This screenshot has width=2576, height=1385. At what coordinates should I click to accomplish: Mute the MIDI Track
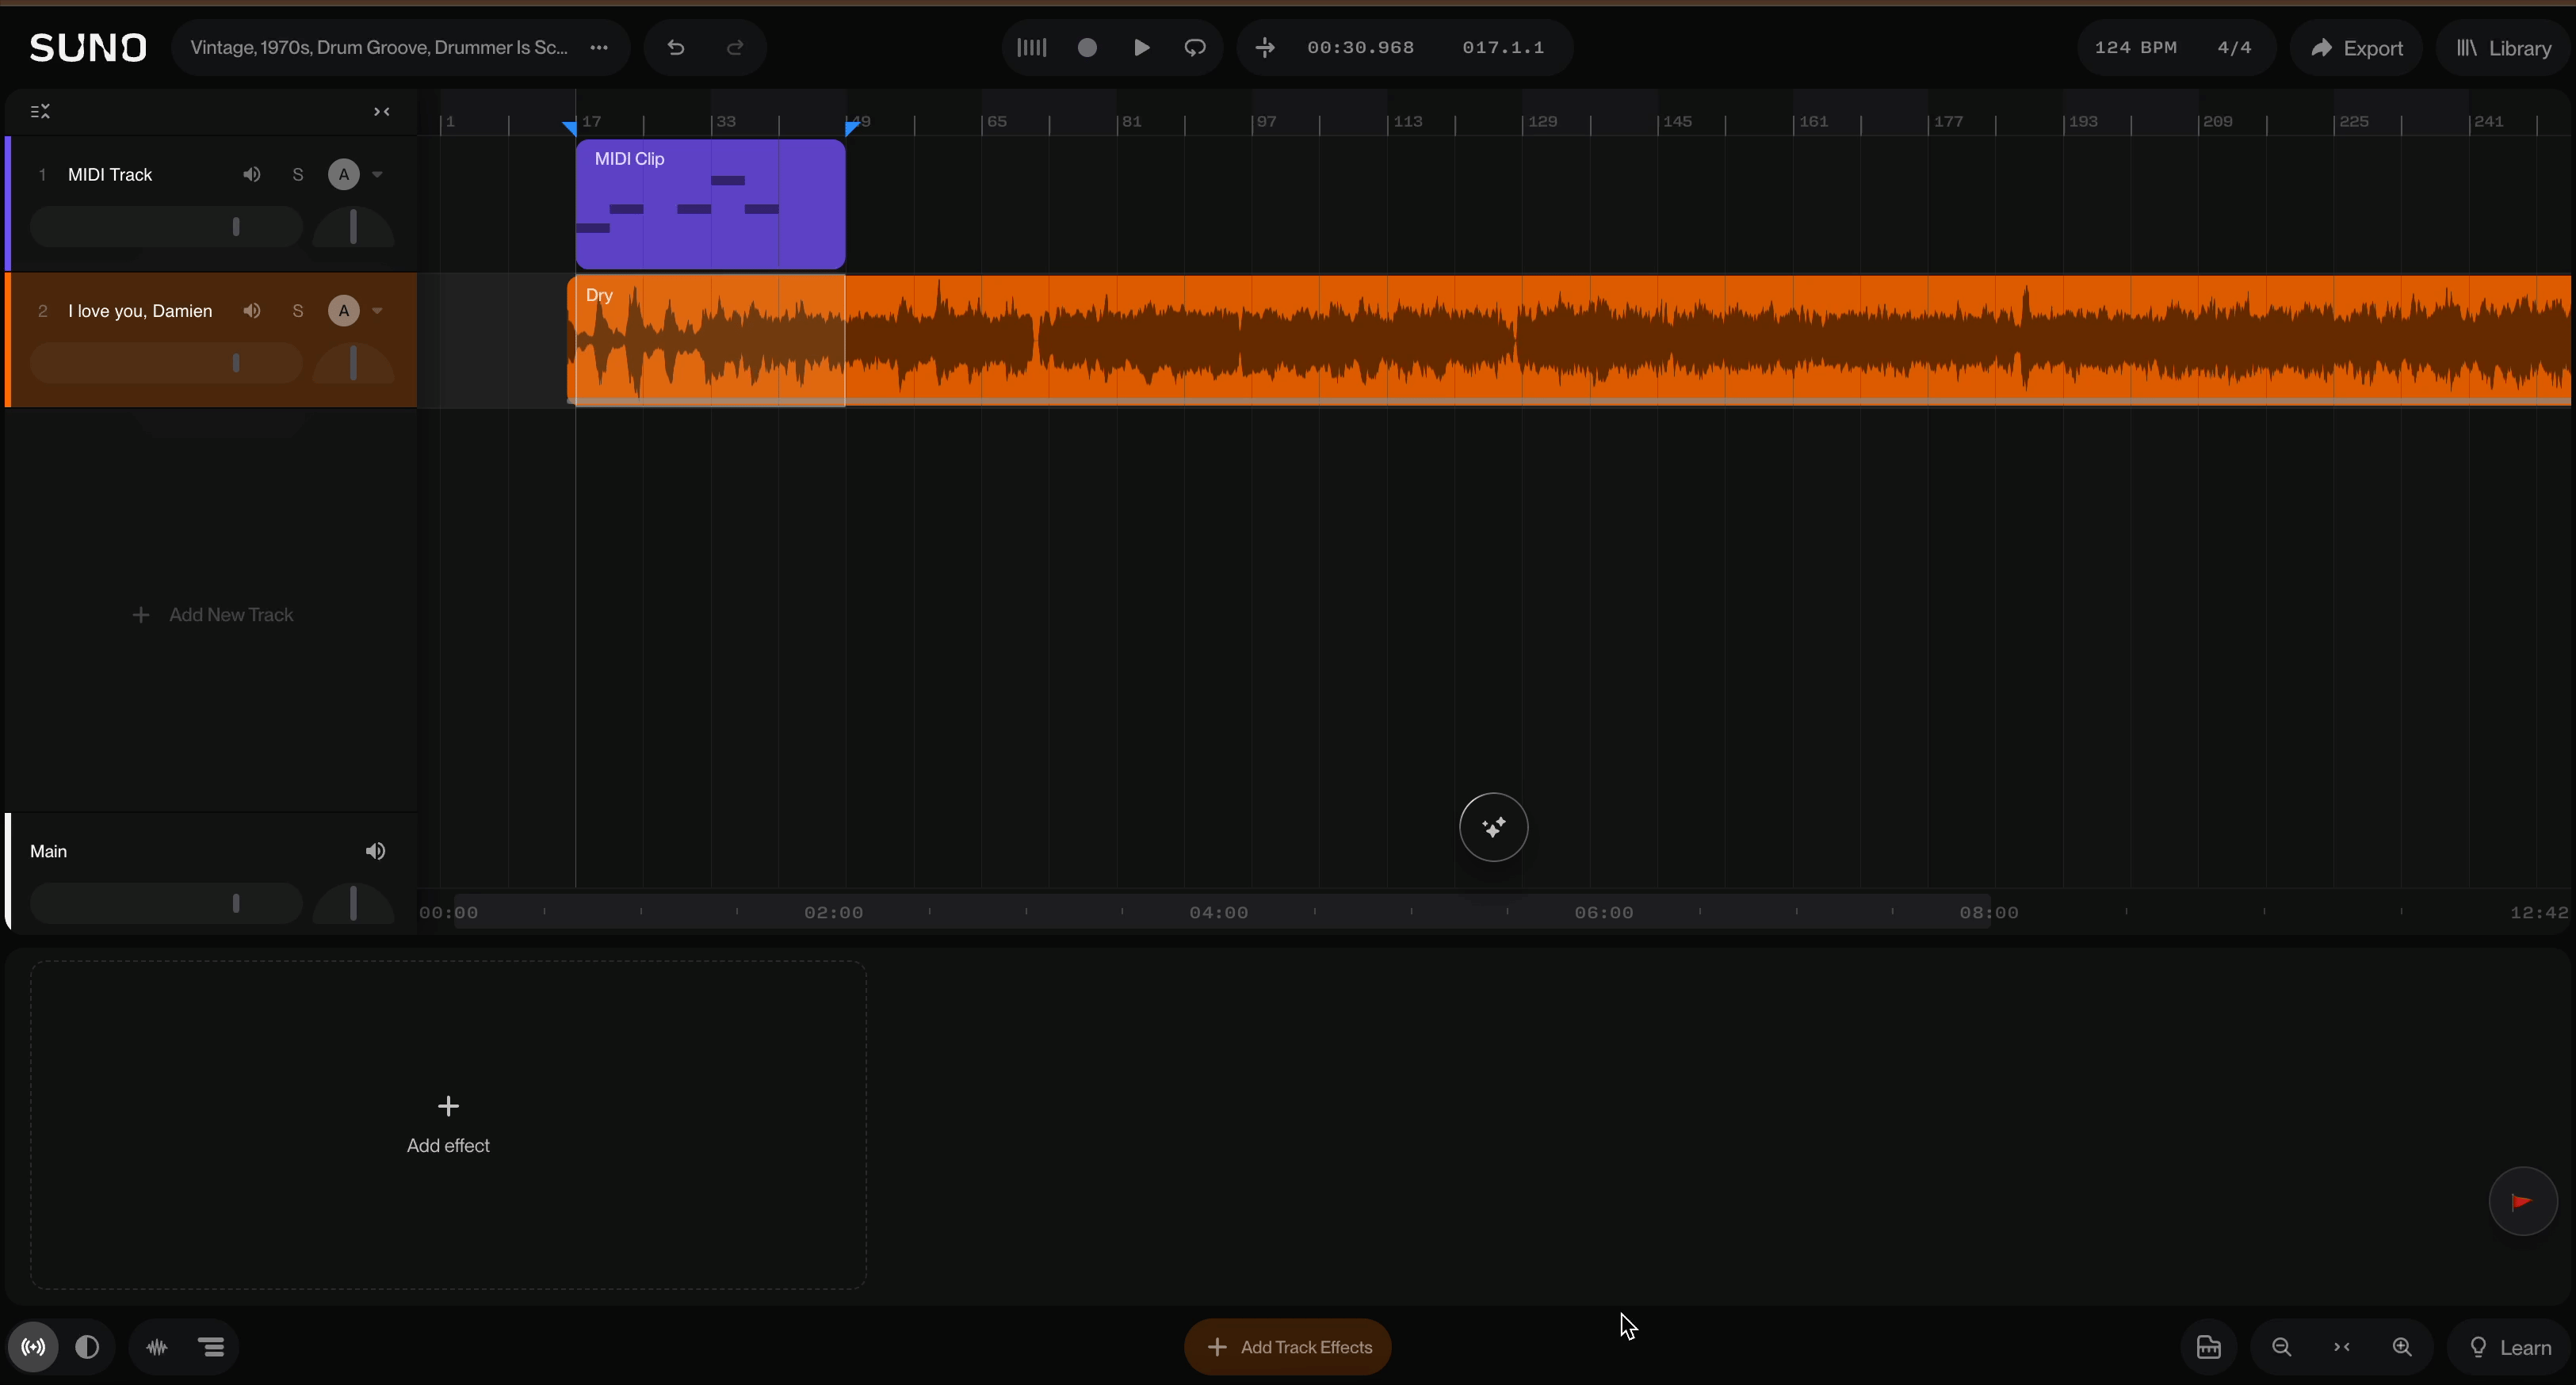click(x=252, y=174)
